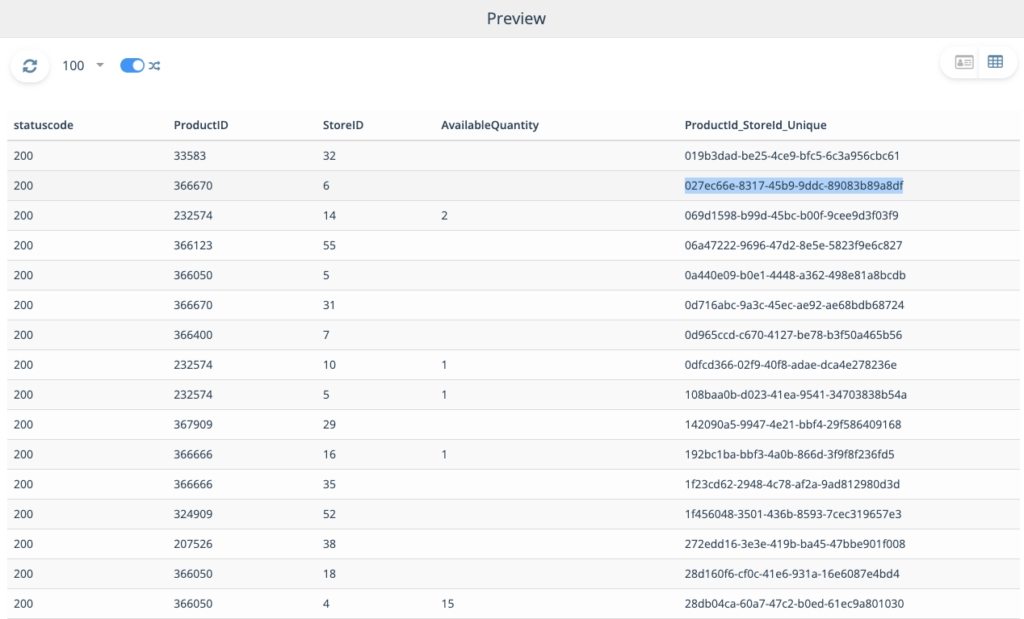
Task: Click StoreID cell 55
Action: click(x=330, y=245)
